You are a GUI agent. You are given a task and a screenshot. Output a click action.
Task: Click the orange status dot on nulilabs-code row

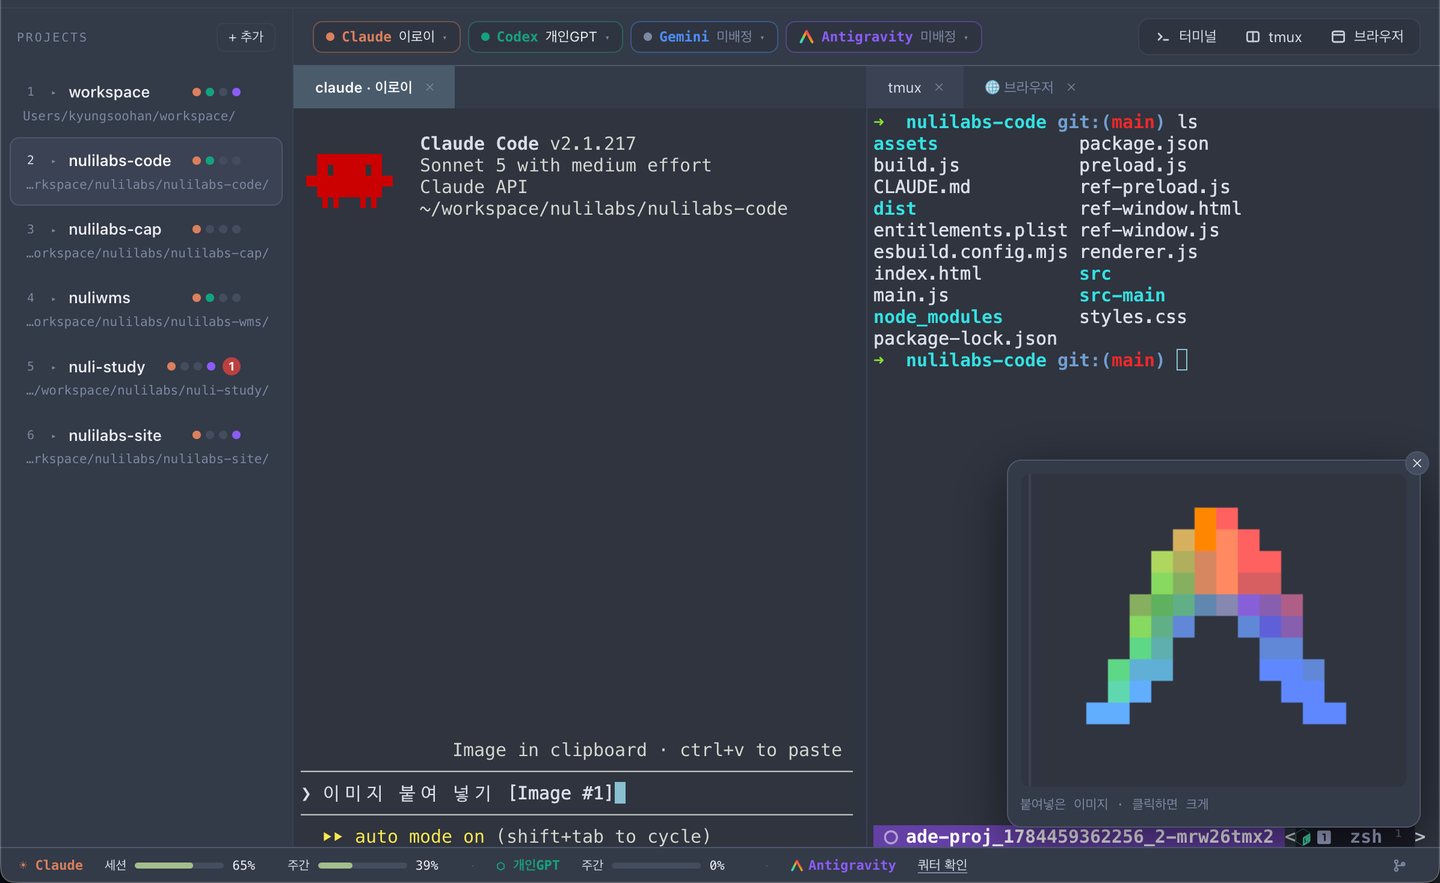coord(197,161)
